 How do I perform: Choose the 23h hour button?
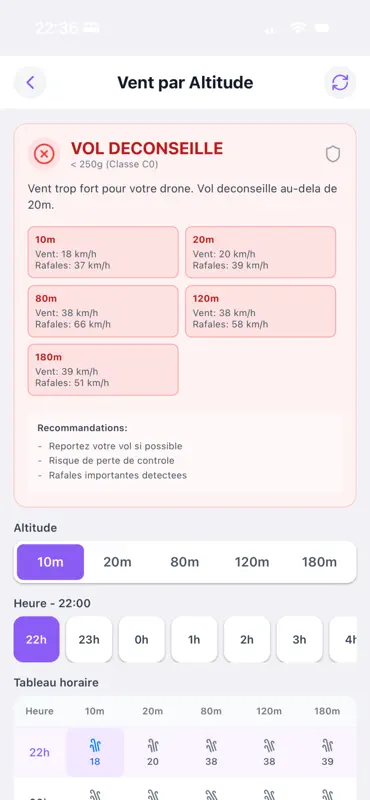(89, 639)
